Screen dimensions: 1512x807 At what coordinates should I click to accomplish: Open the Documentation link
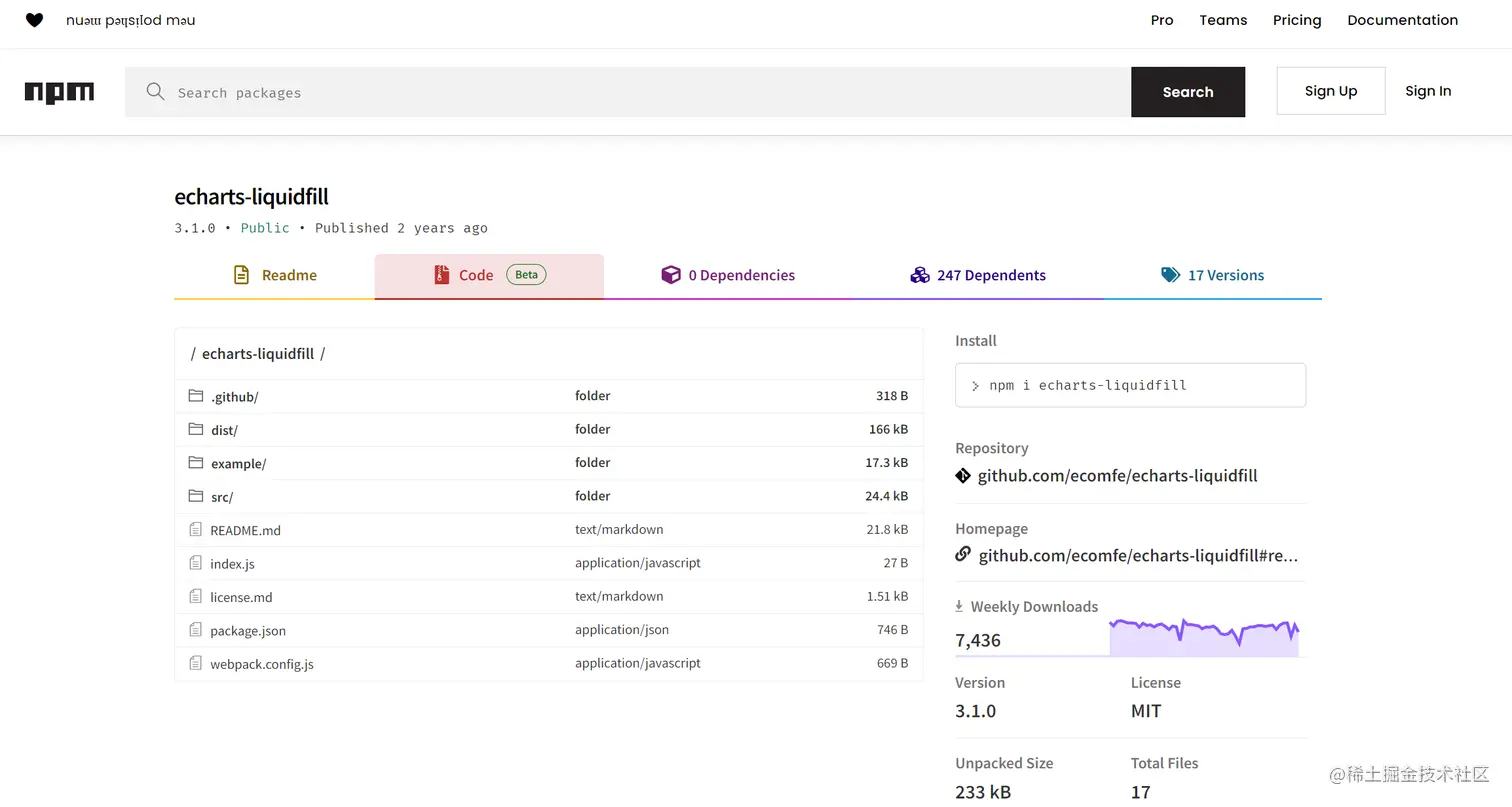[x=1402, y=20]
